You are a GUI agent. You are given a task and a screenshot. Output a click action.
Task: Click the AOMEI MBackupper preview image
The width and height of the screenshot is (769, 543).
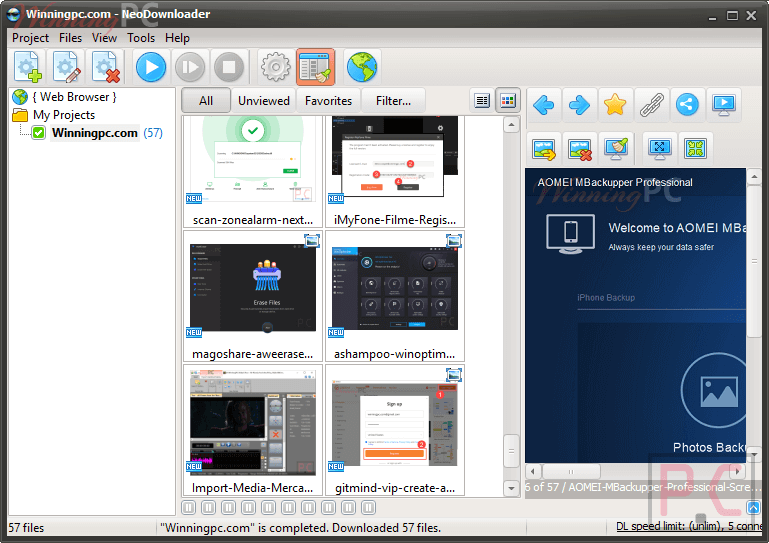[636, 315]
